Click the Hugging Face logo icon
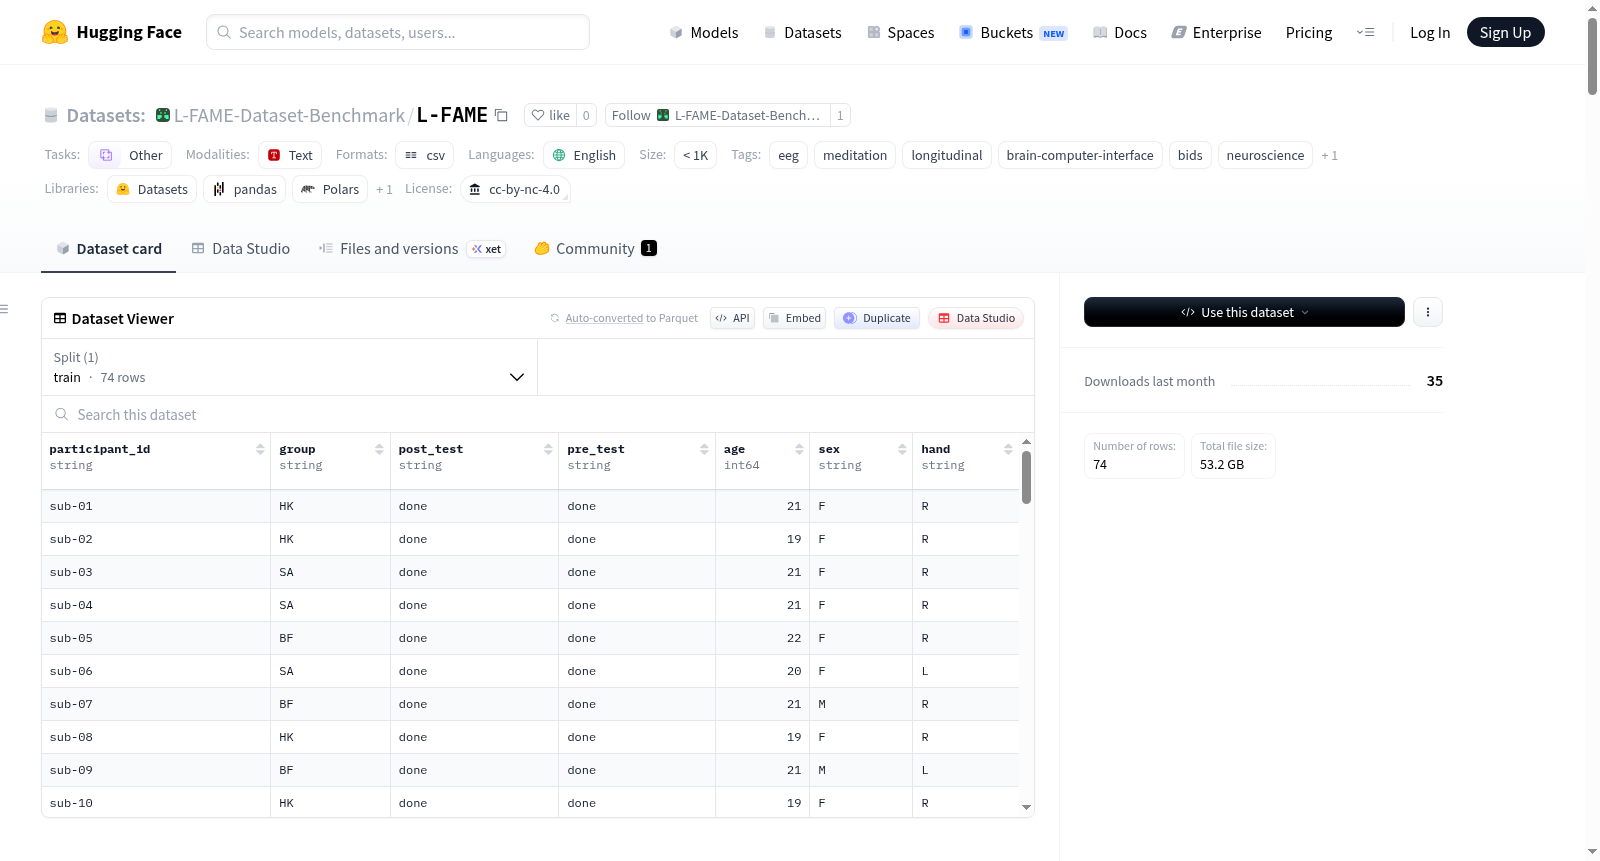Viewport: 1600px width, 861px height. click(55, 32)
